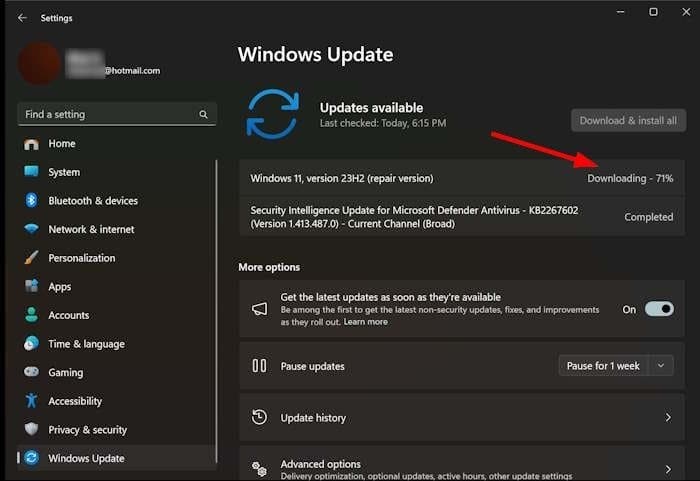Click the Advanced options gear icon

(x=259, y=468)
